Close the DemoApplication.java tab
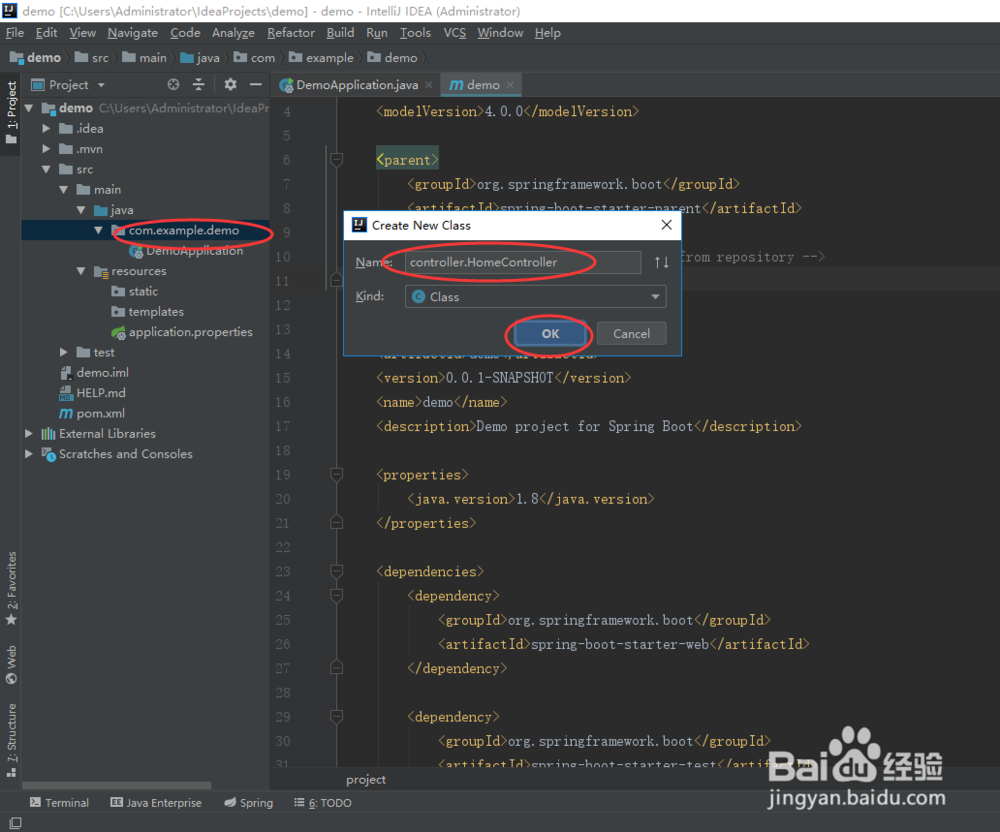The width and height of the screenshot is (1000, 832). [x=429, y=85]
